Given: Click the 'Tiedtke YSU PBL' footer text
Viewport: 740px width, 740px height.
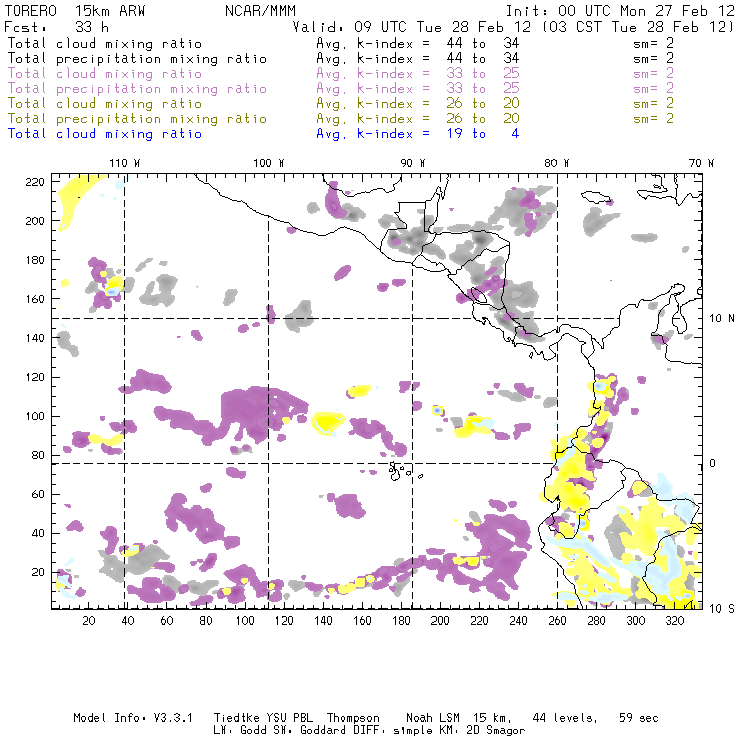Looking at the screenshot, I should click(263, 718).
